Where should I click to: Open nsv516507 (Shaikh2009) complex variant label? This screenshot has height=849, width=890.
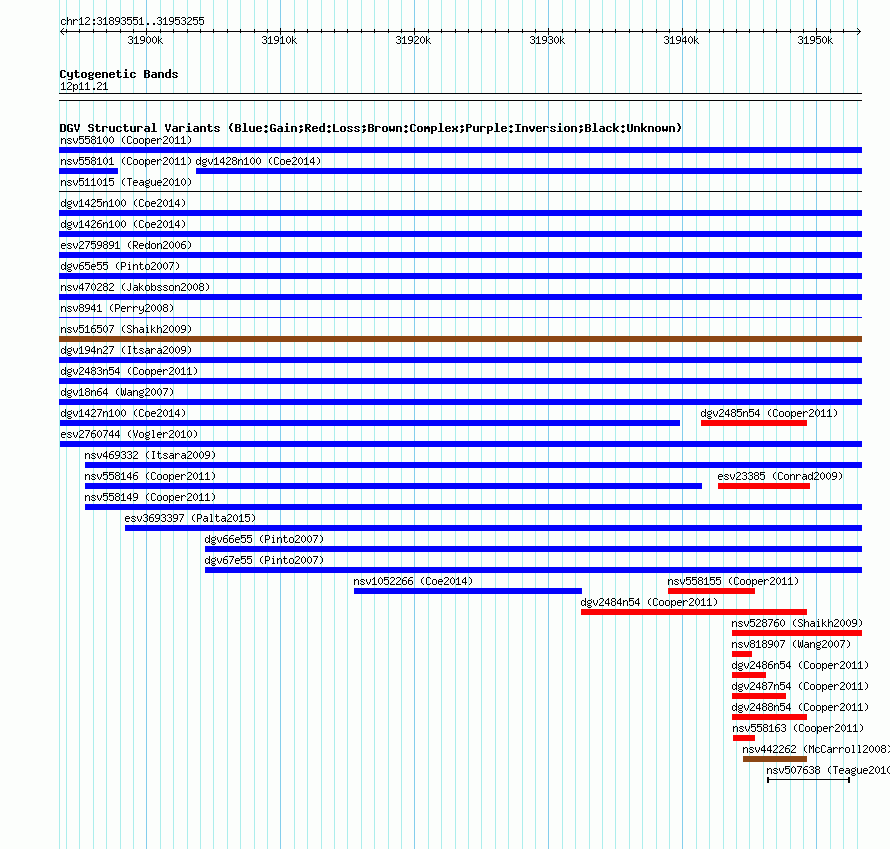point(126,329)
